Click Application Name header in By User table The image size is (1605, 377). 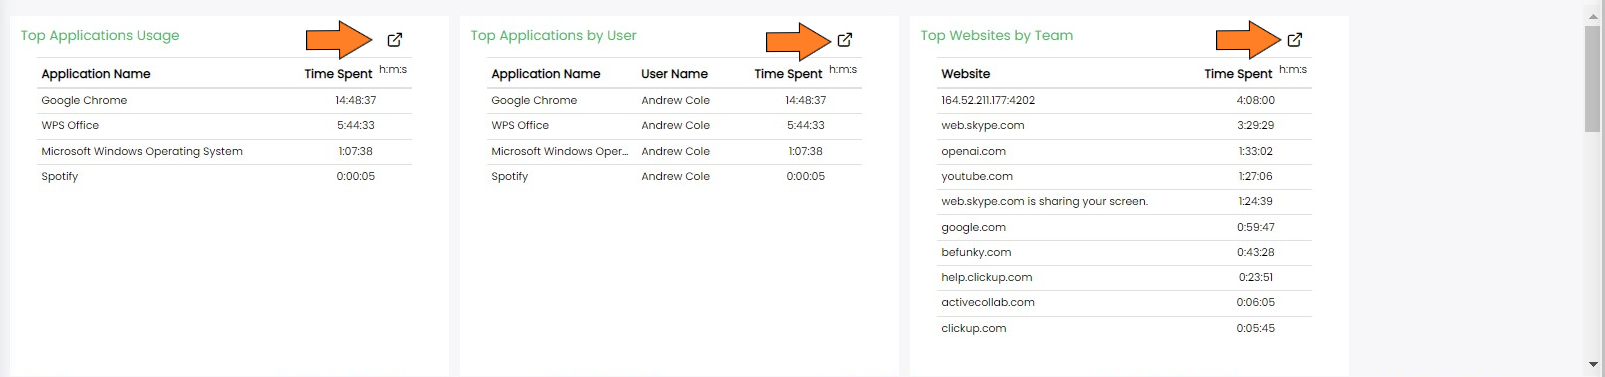click(x=546, y=74)
